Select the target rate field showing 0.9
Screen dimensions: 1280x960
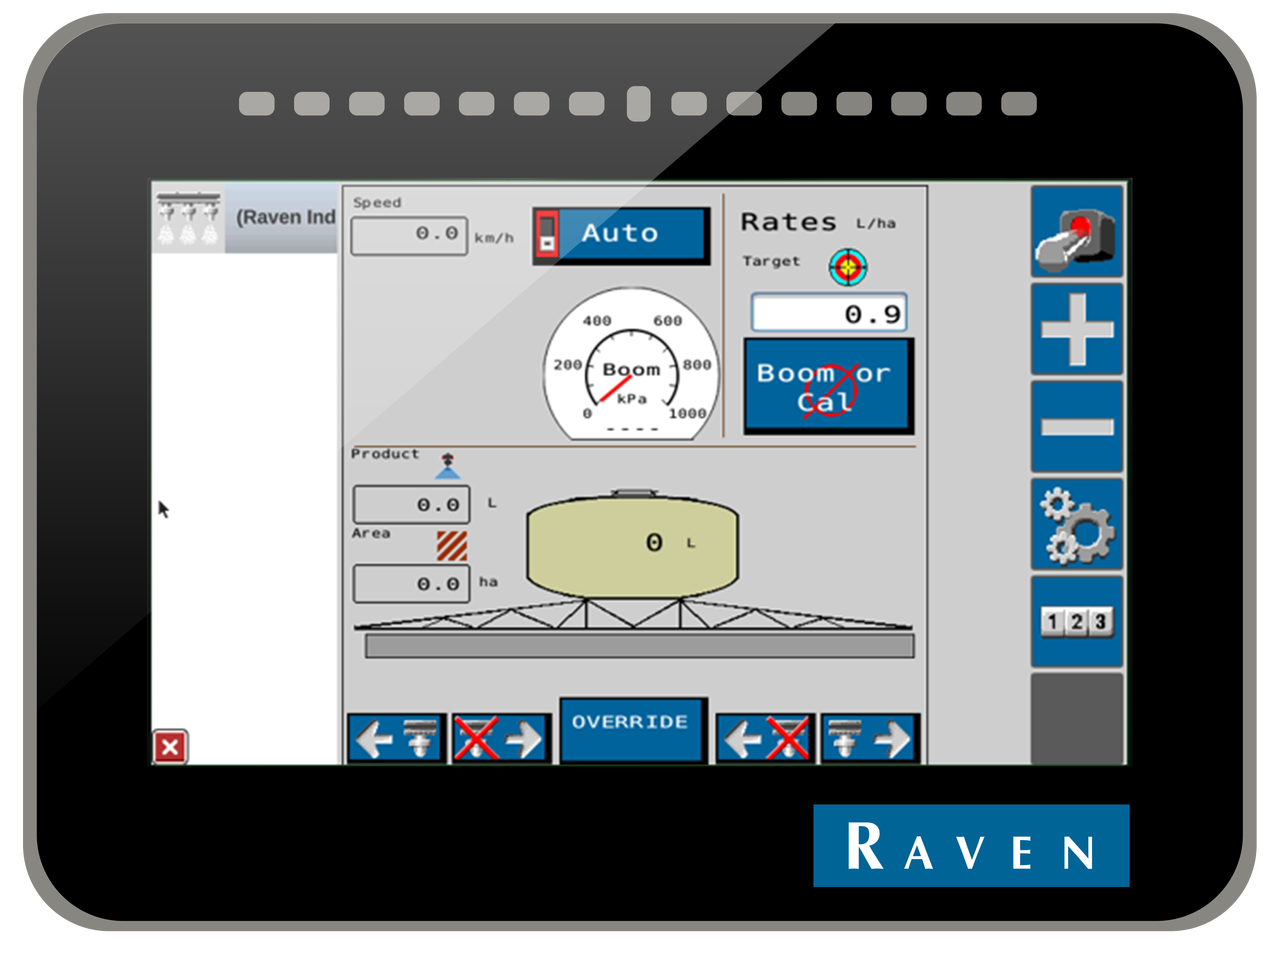(829, 313)
